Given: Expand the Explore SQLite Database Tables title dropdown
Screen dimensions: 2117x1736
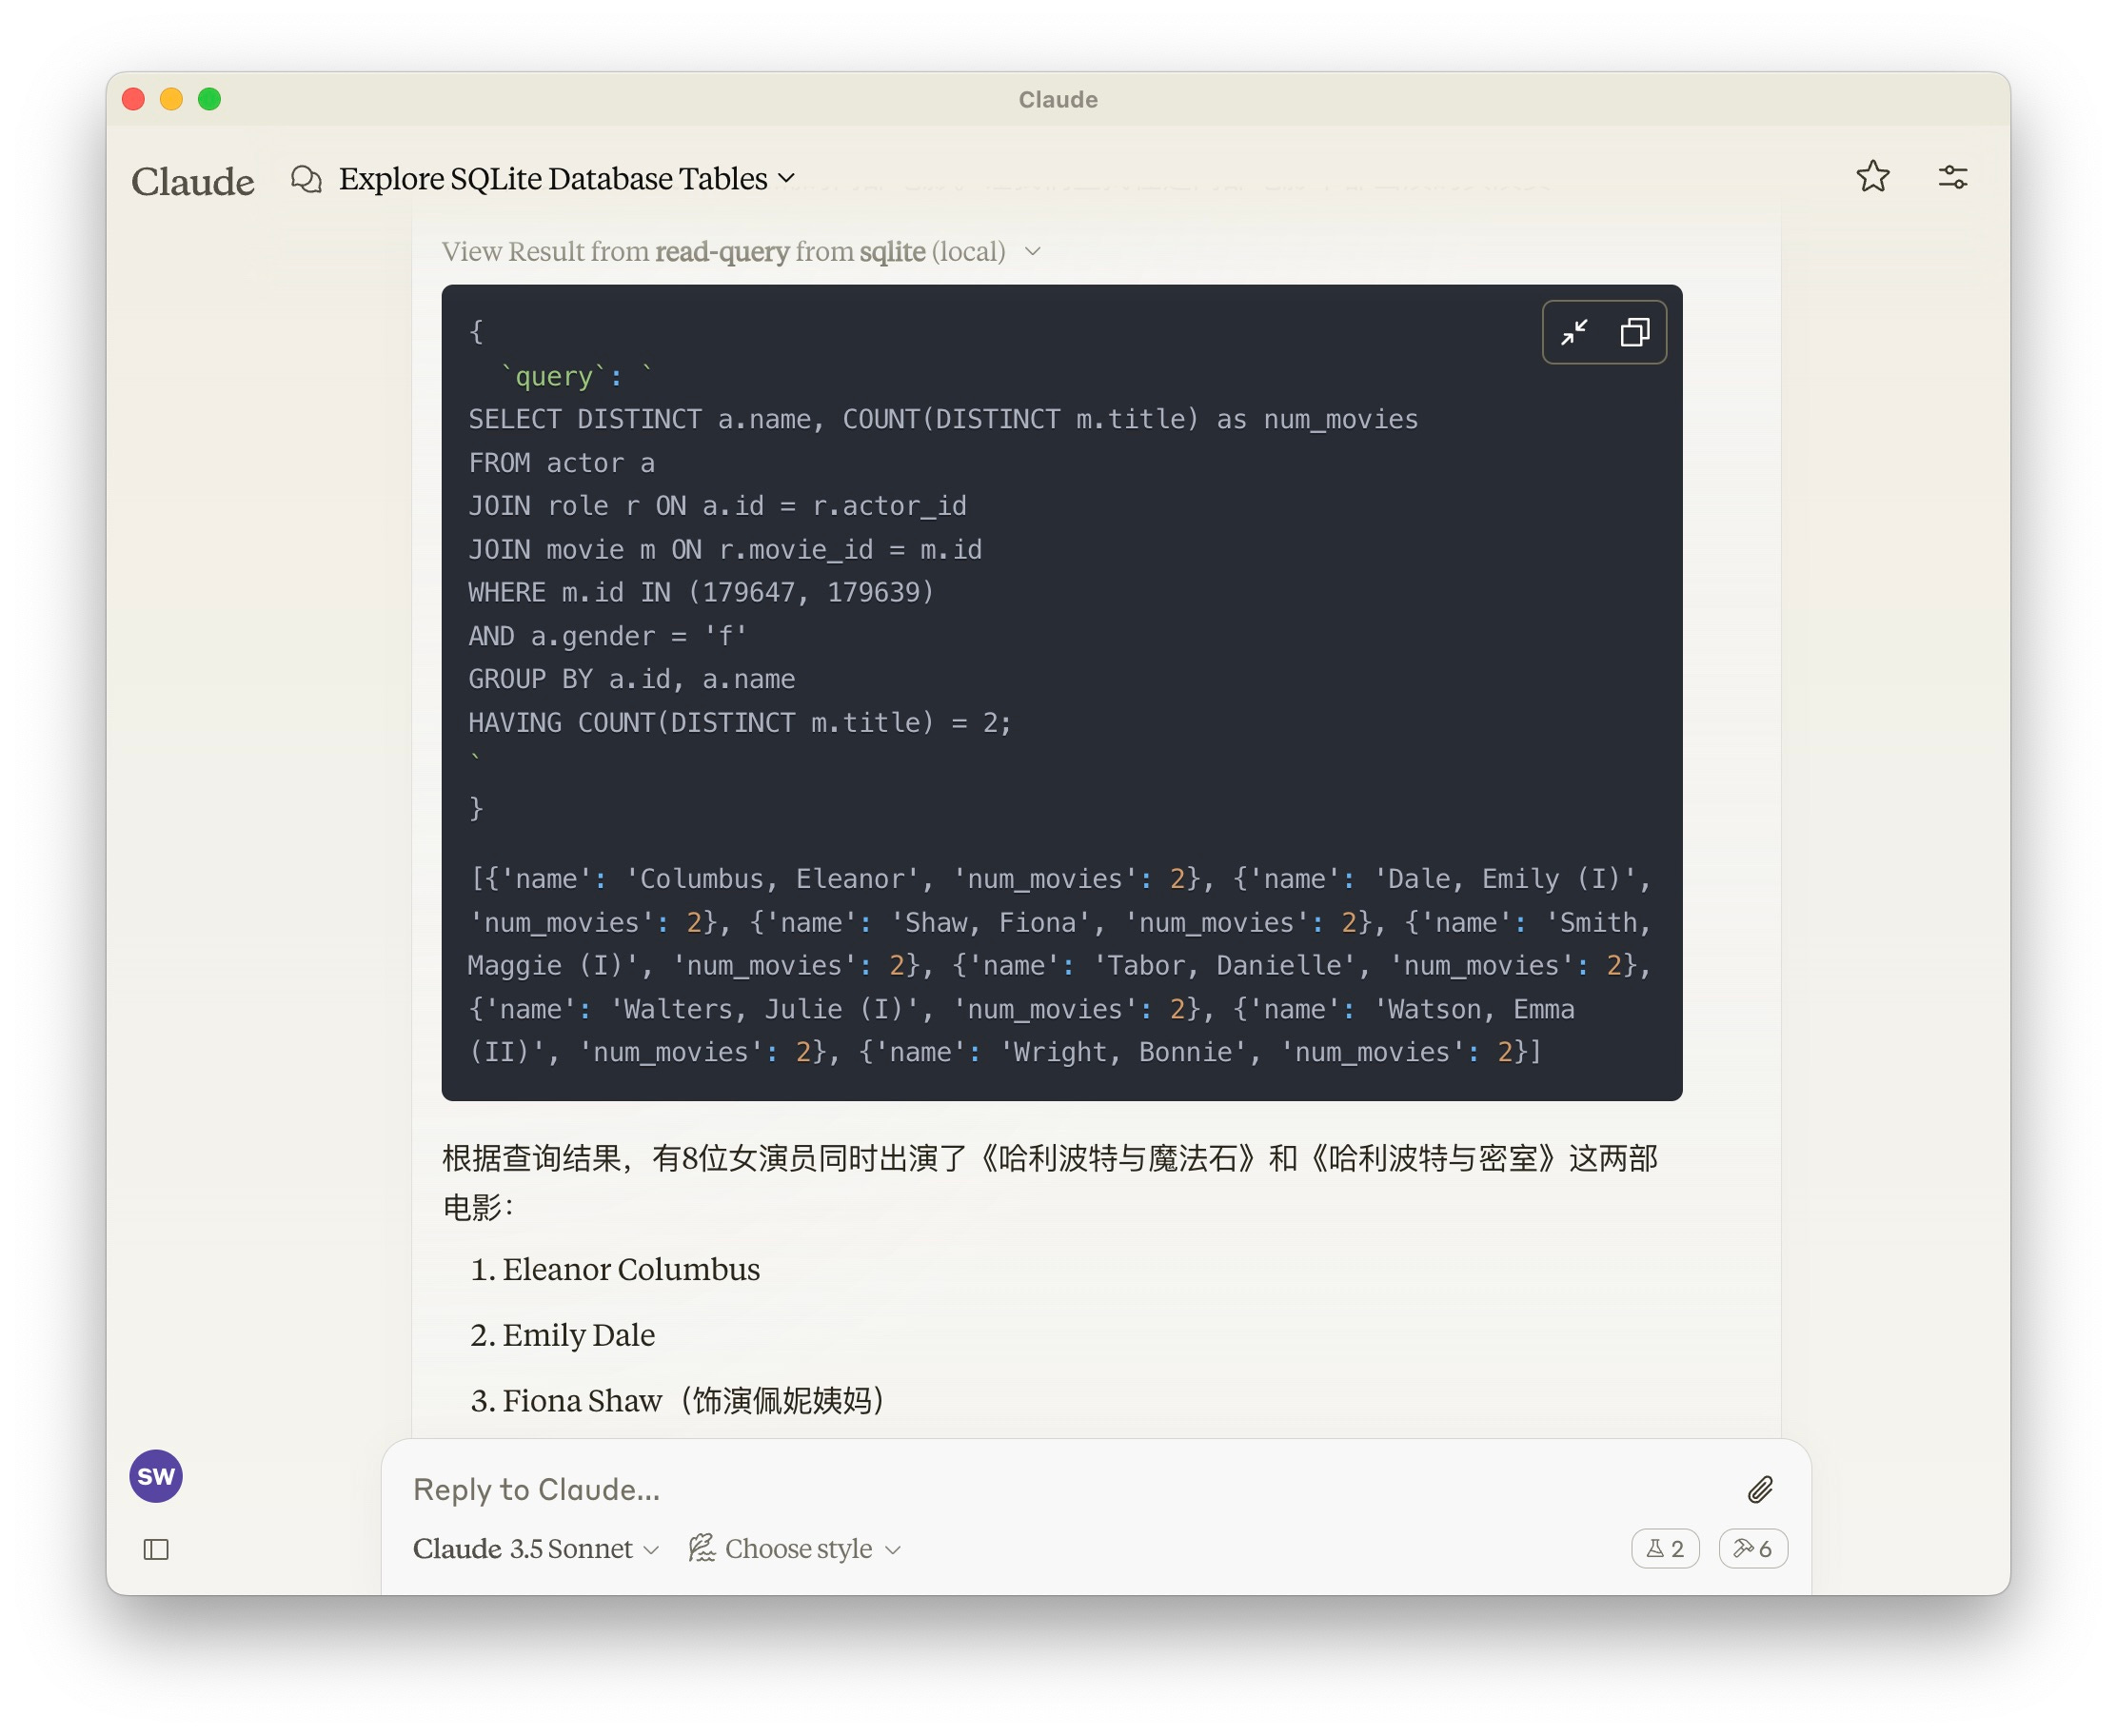Looking at the screenshot, I should click(567, 179).
